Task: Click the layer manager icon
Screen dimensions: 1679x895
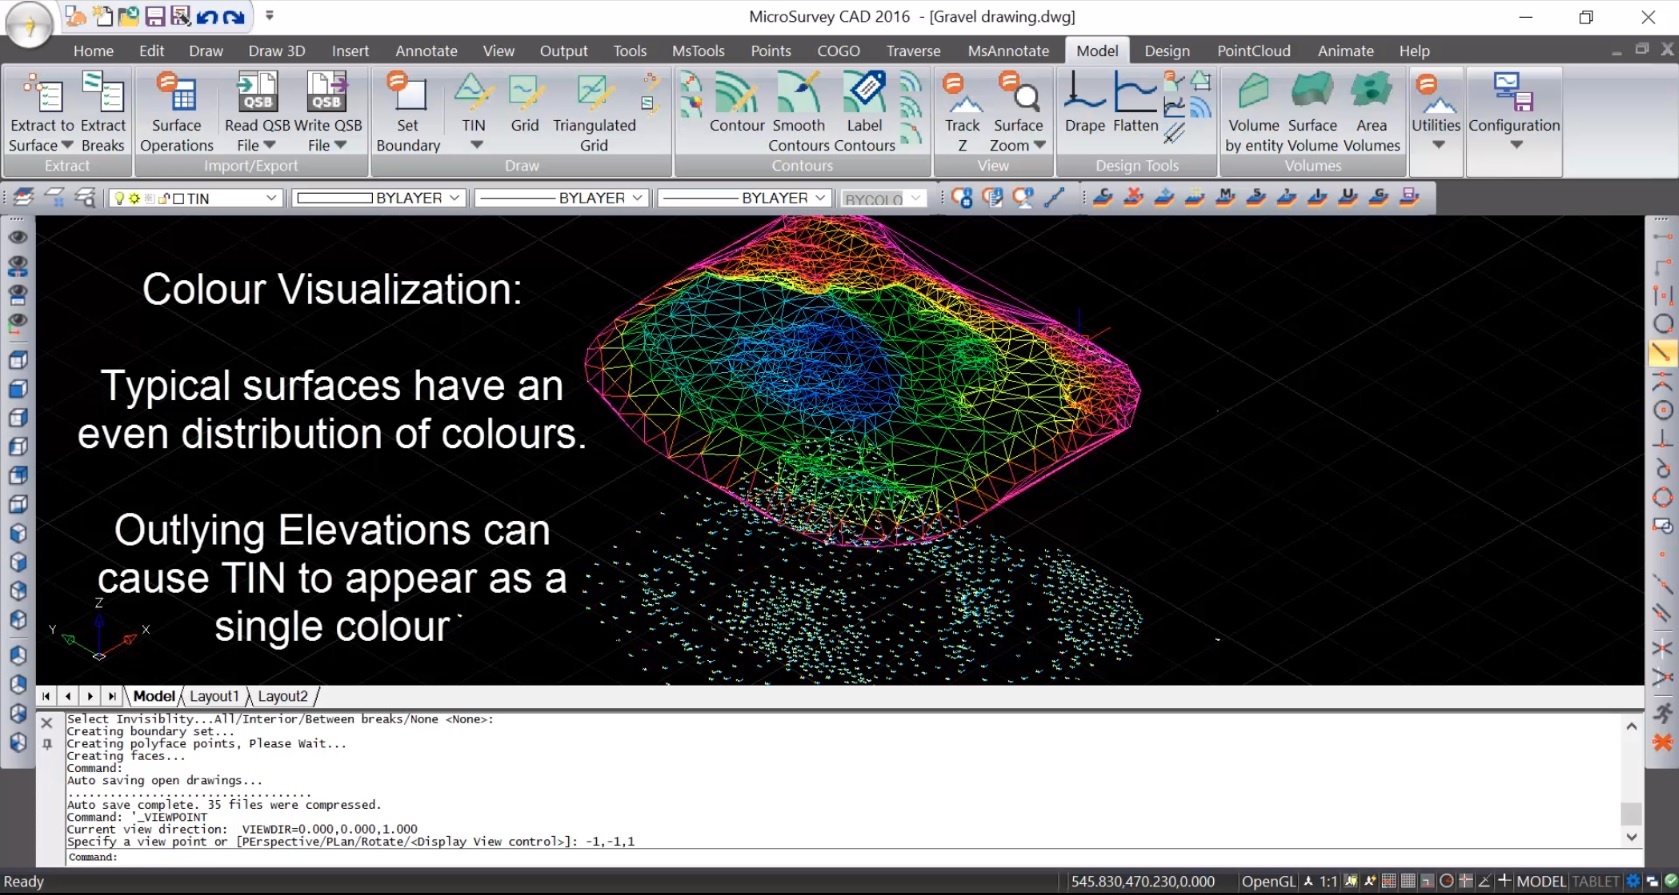Action: click(23, 198)
